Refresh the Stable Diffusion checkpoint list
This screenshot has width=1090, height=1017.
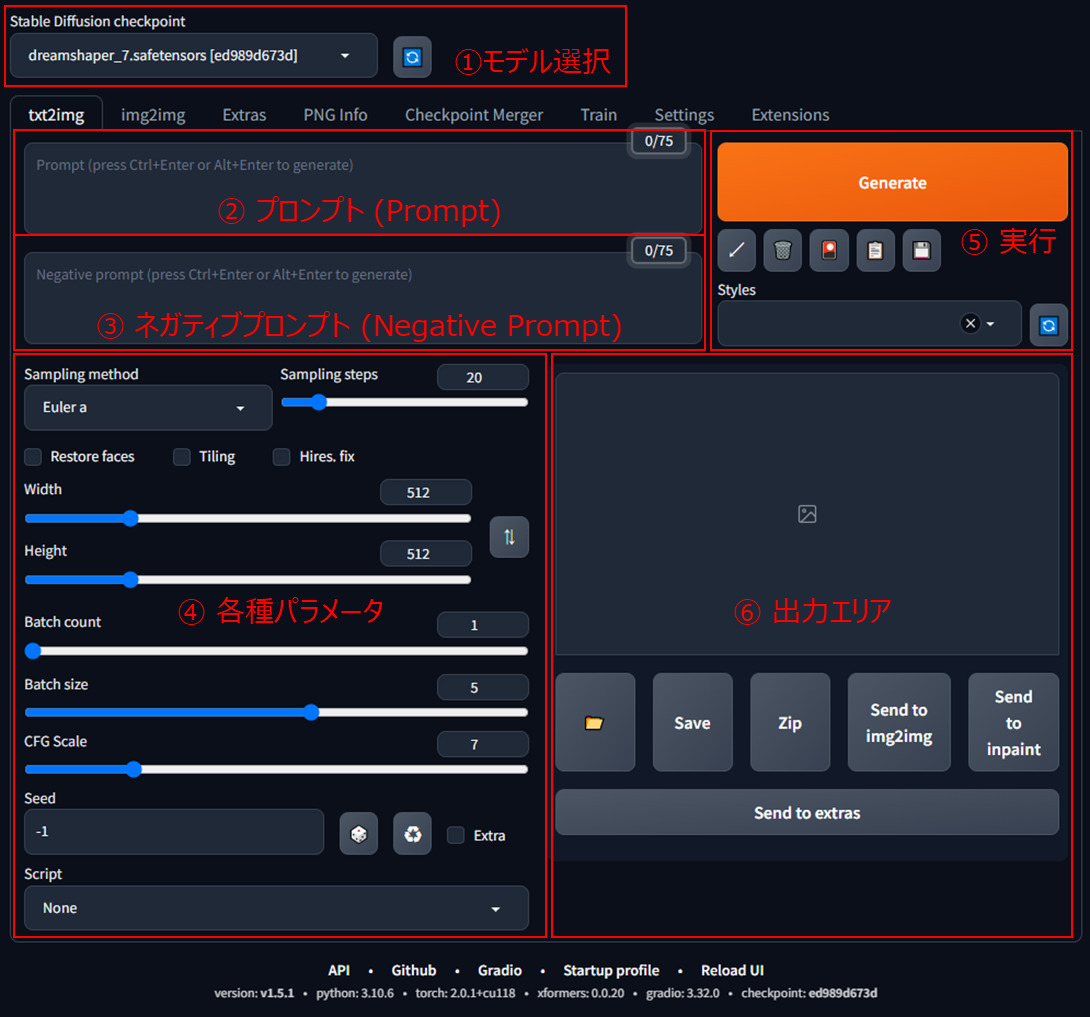(412, 56)
